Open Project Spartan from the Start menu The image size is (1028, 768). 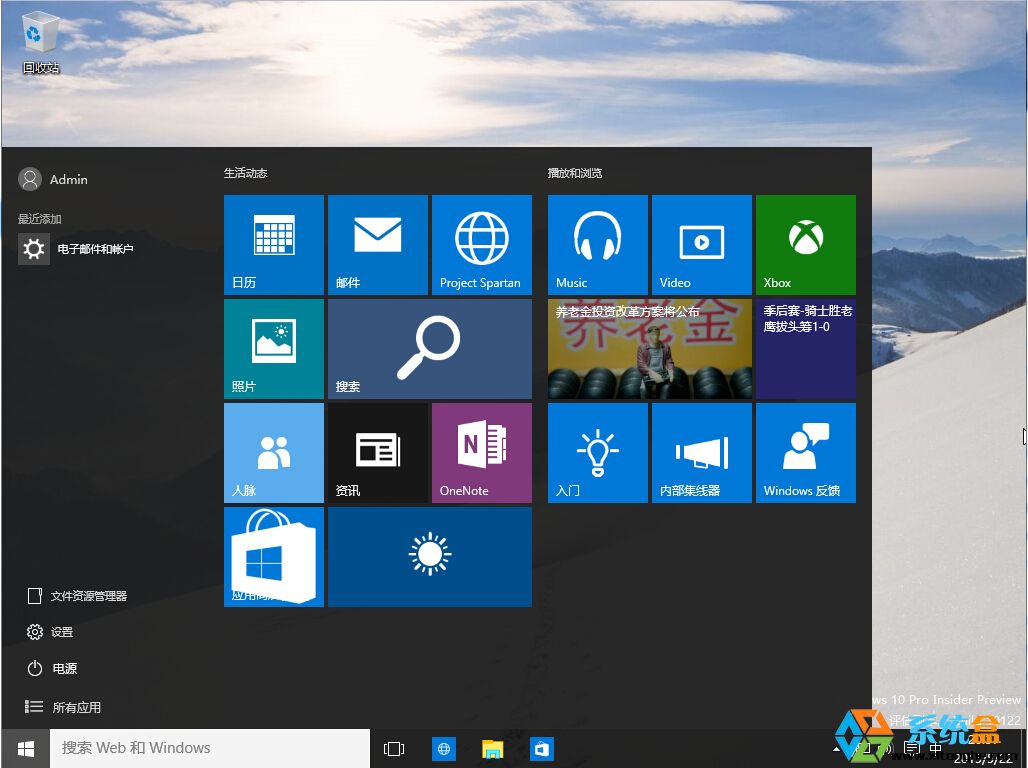point(481,244)
